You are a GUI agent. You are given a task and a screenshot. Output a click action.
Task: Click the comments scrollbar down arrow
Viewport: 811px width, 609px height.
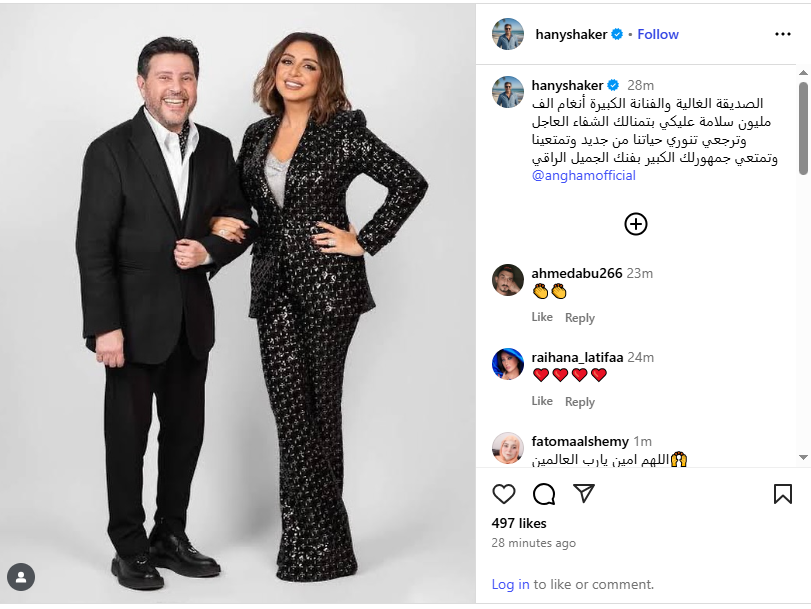tap(803, 457)
